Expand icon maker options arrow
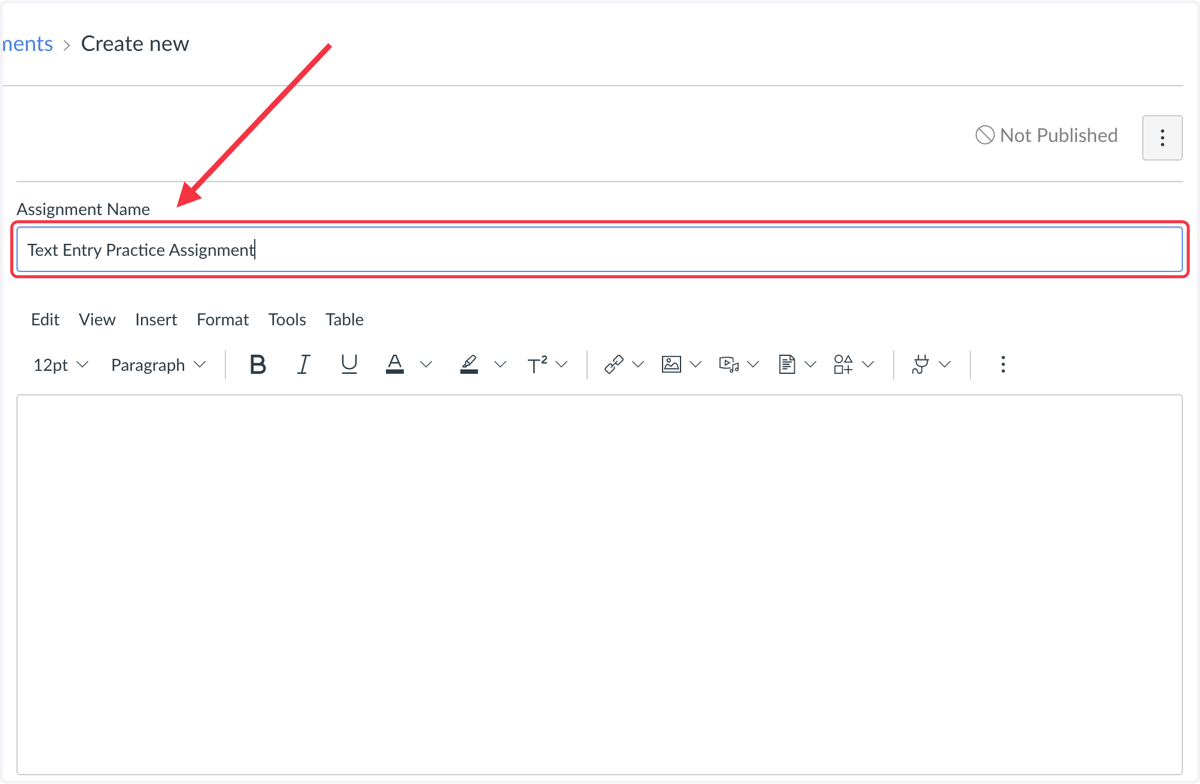Image resolution: width=1200 pixels, height=784 pixels. click(868, 365)
